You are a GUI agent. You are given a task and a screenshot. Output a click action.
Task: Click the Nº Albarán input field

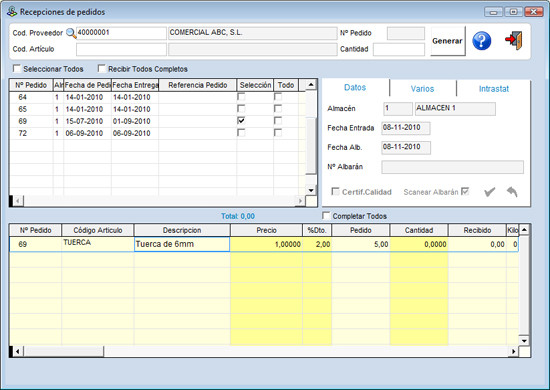pyautogui.click(x=452, y=167)
